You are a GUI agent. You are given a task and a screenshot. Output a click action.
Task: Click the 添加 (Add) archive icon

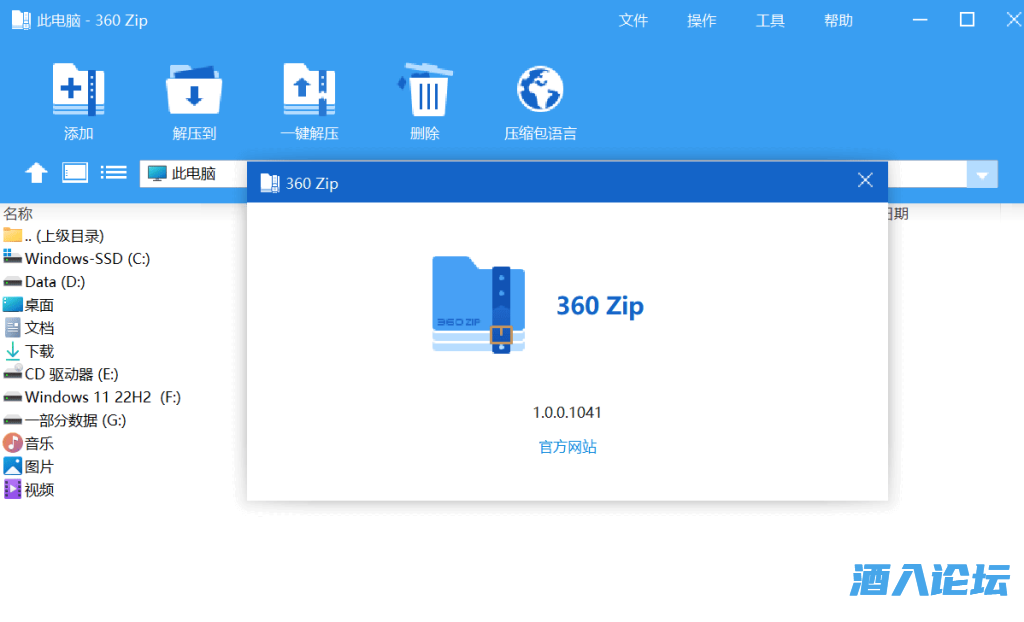pyautogui.click(x=78, y=91)
